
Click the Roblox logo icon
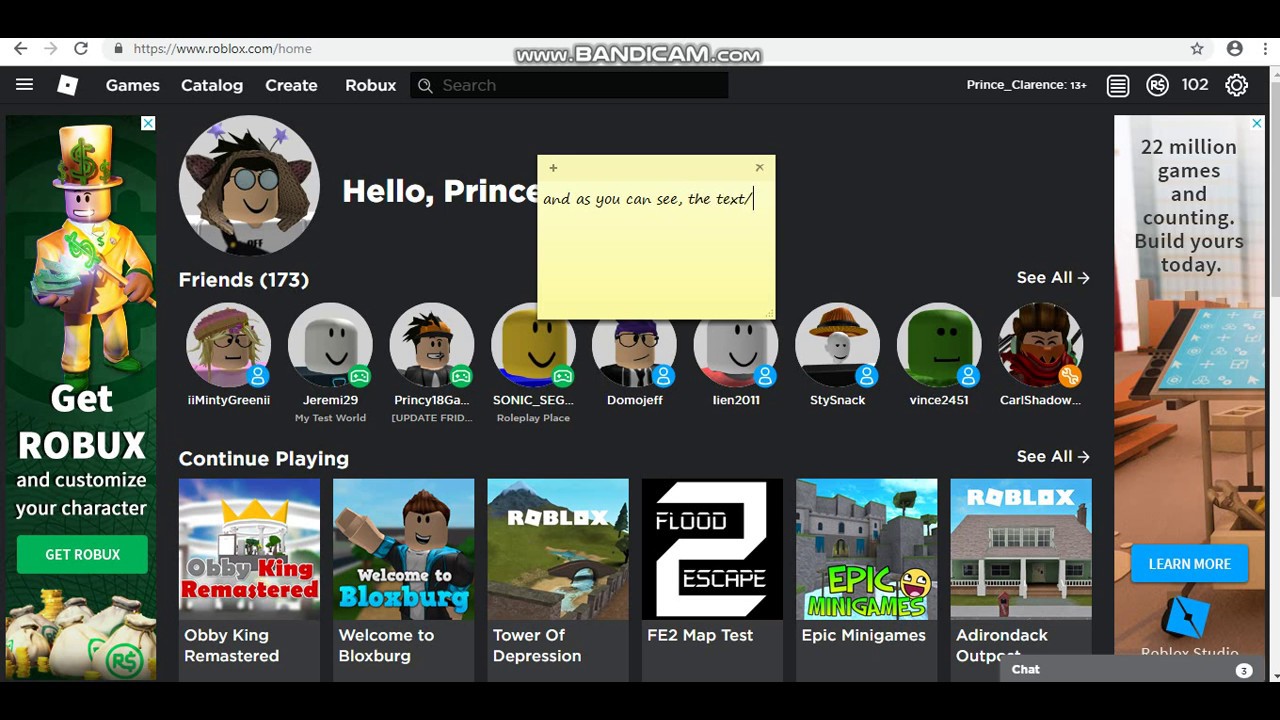coord(67,85)
